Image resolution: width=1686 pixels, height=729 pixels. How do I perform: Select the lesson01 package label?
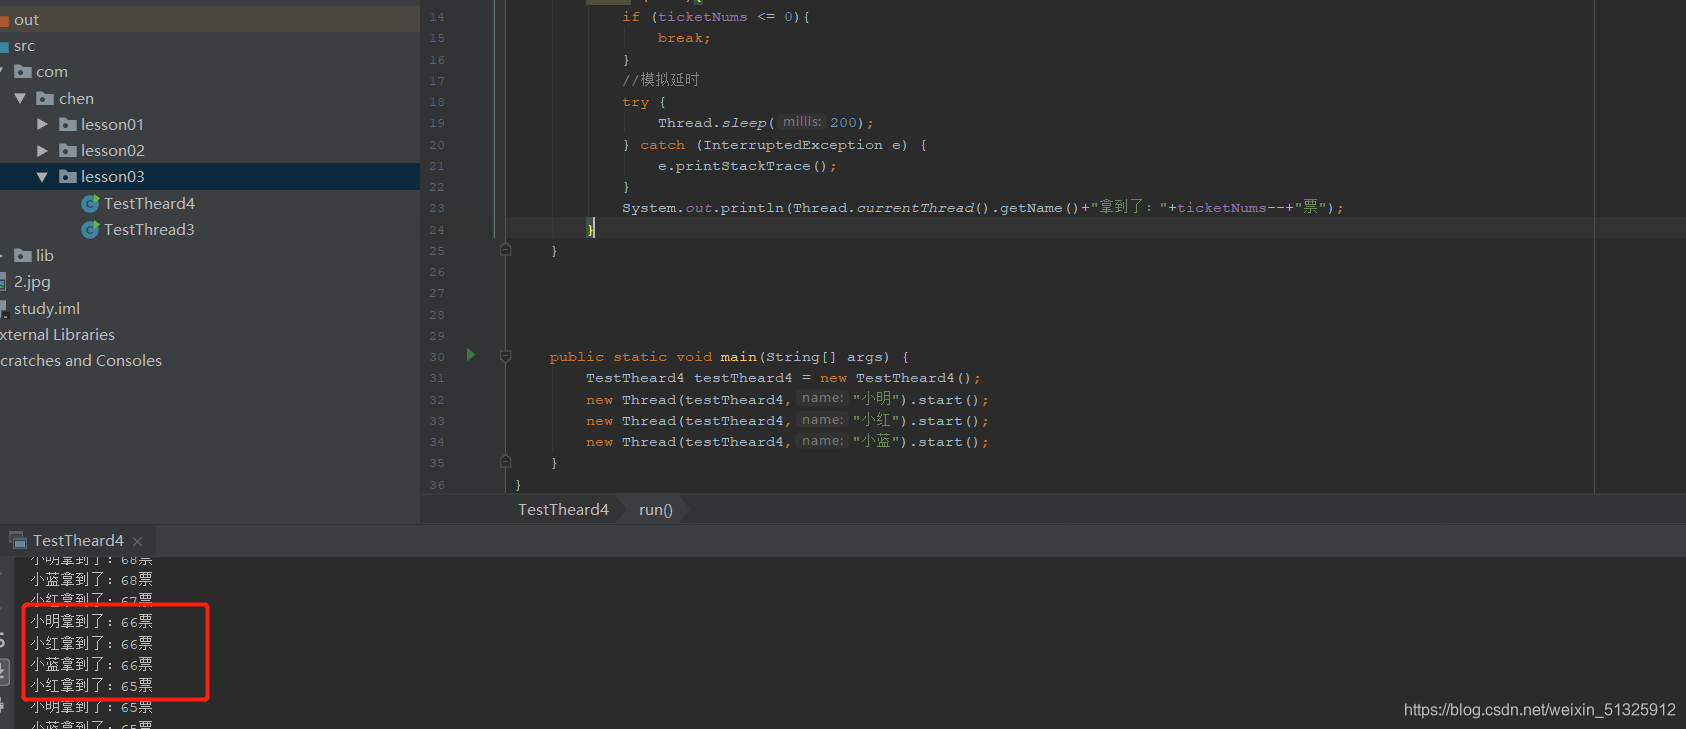point(112,125)
